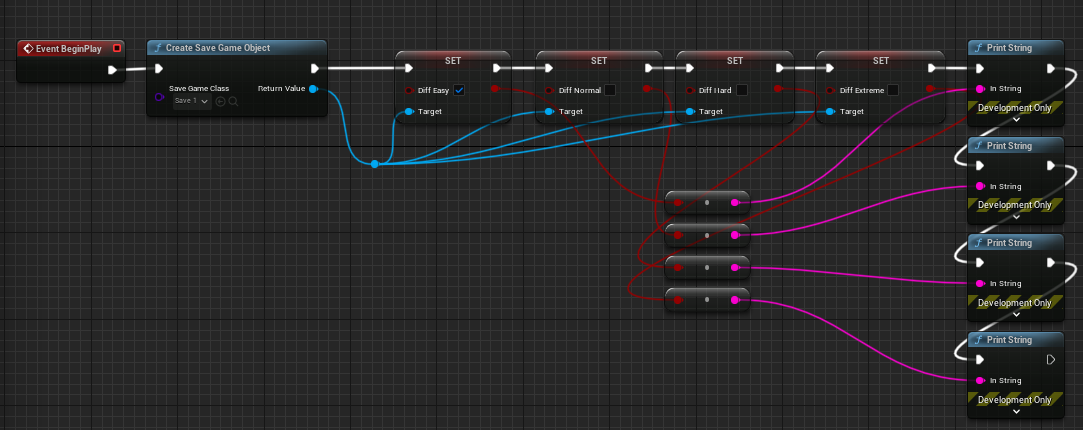
Task: Expand the first Print String advanced options chevron
Action: [1015, 119]
